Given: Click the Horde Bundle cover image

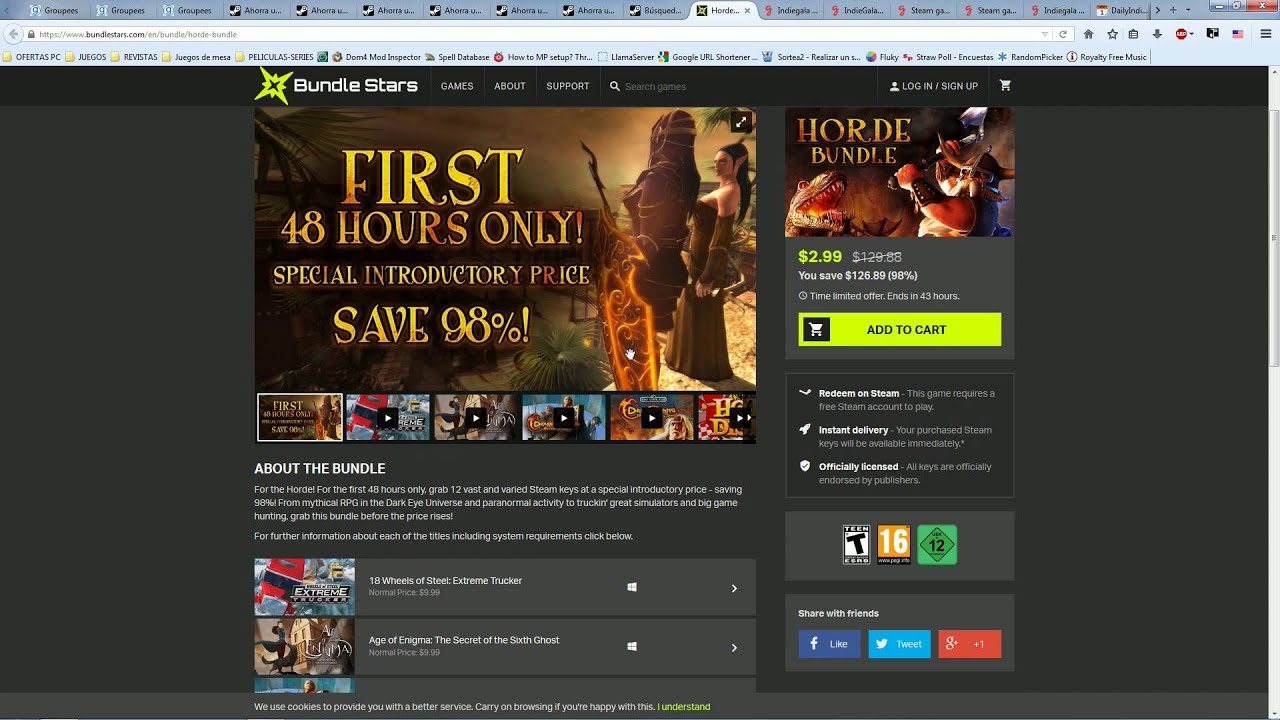Looking at the screenshot, I should click(x=899, y=172).
